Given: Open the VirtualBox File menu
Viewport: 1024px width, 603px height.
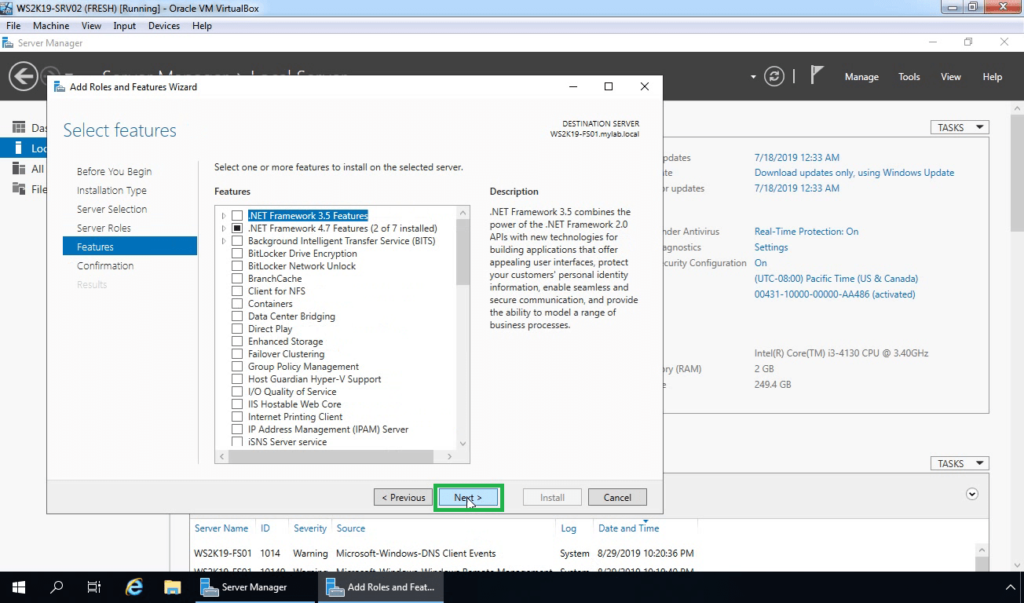Looking at the screenshot, I should click(x=13, y=25).
